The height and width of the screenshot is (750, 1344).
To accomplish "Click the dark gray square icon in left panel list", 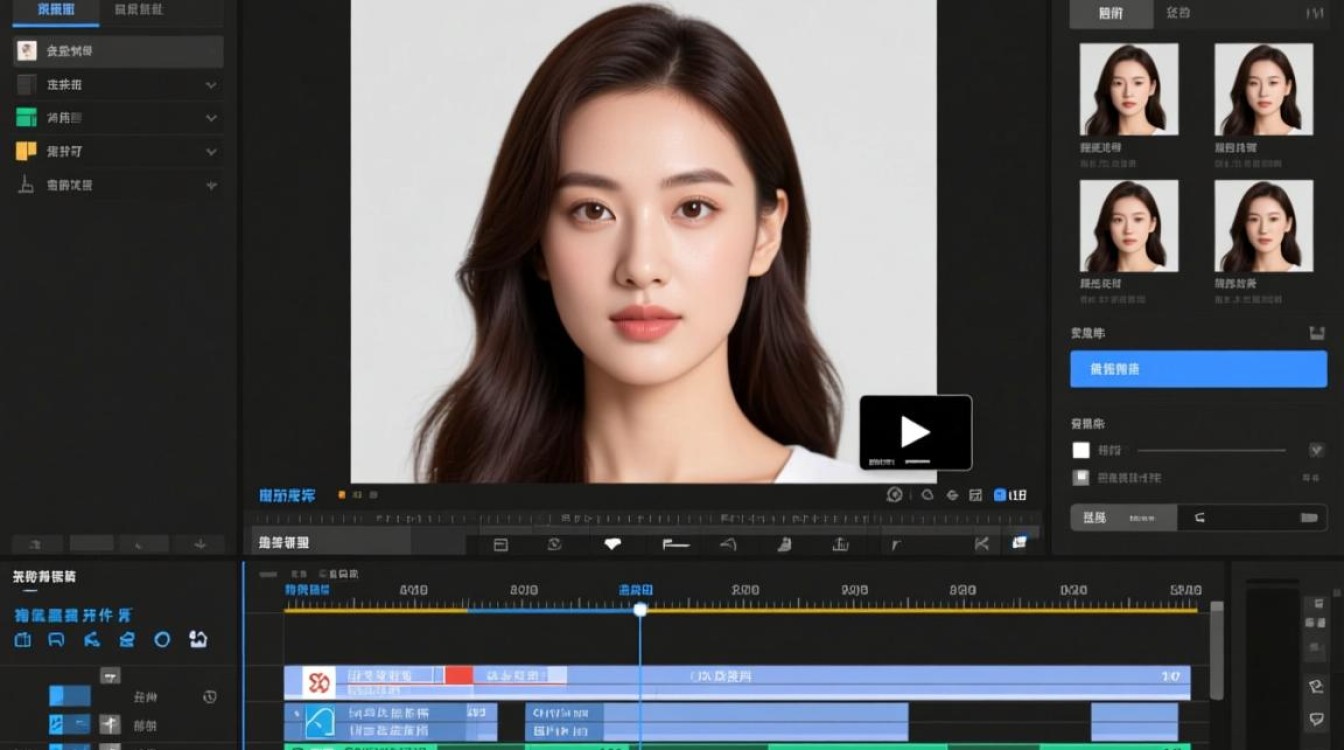I will pyautogui.click(x=26, y=85).
